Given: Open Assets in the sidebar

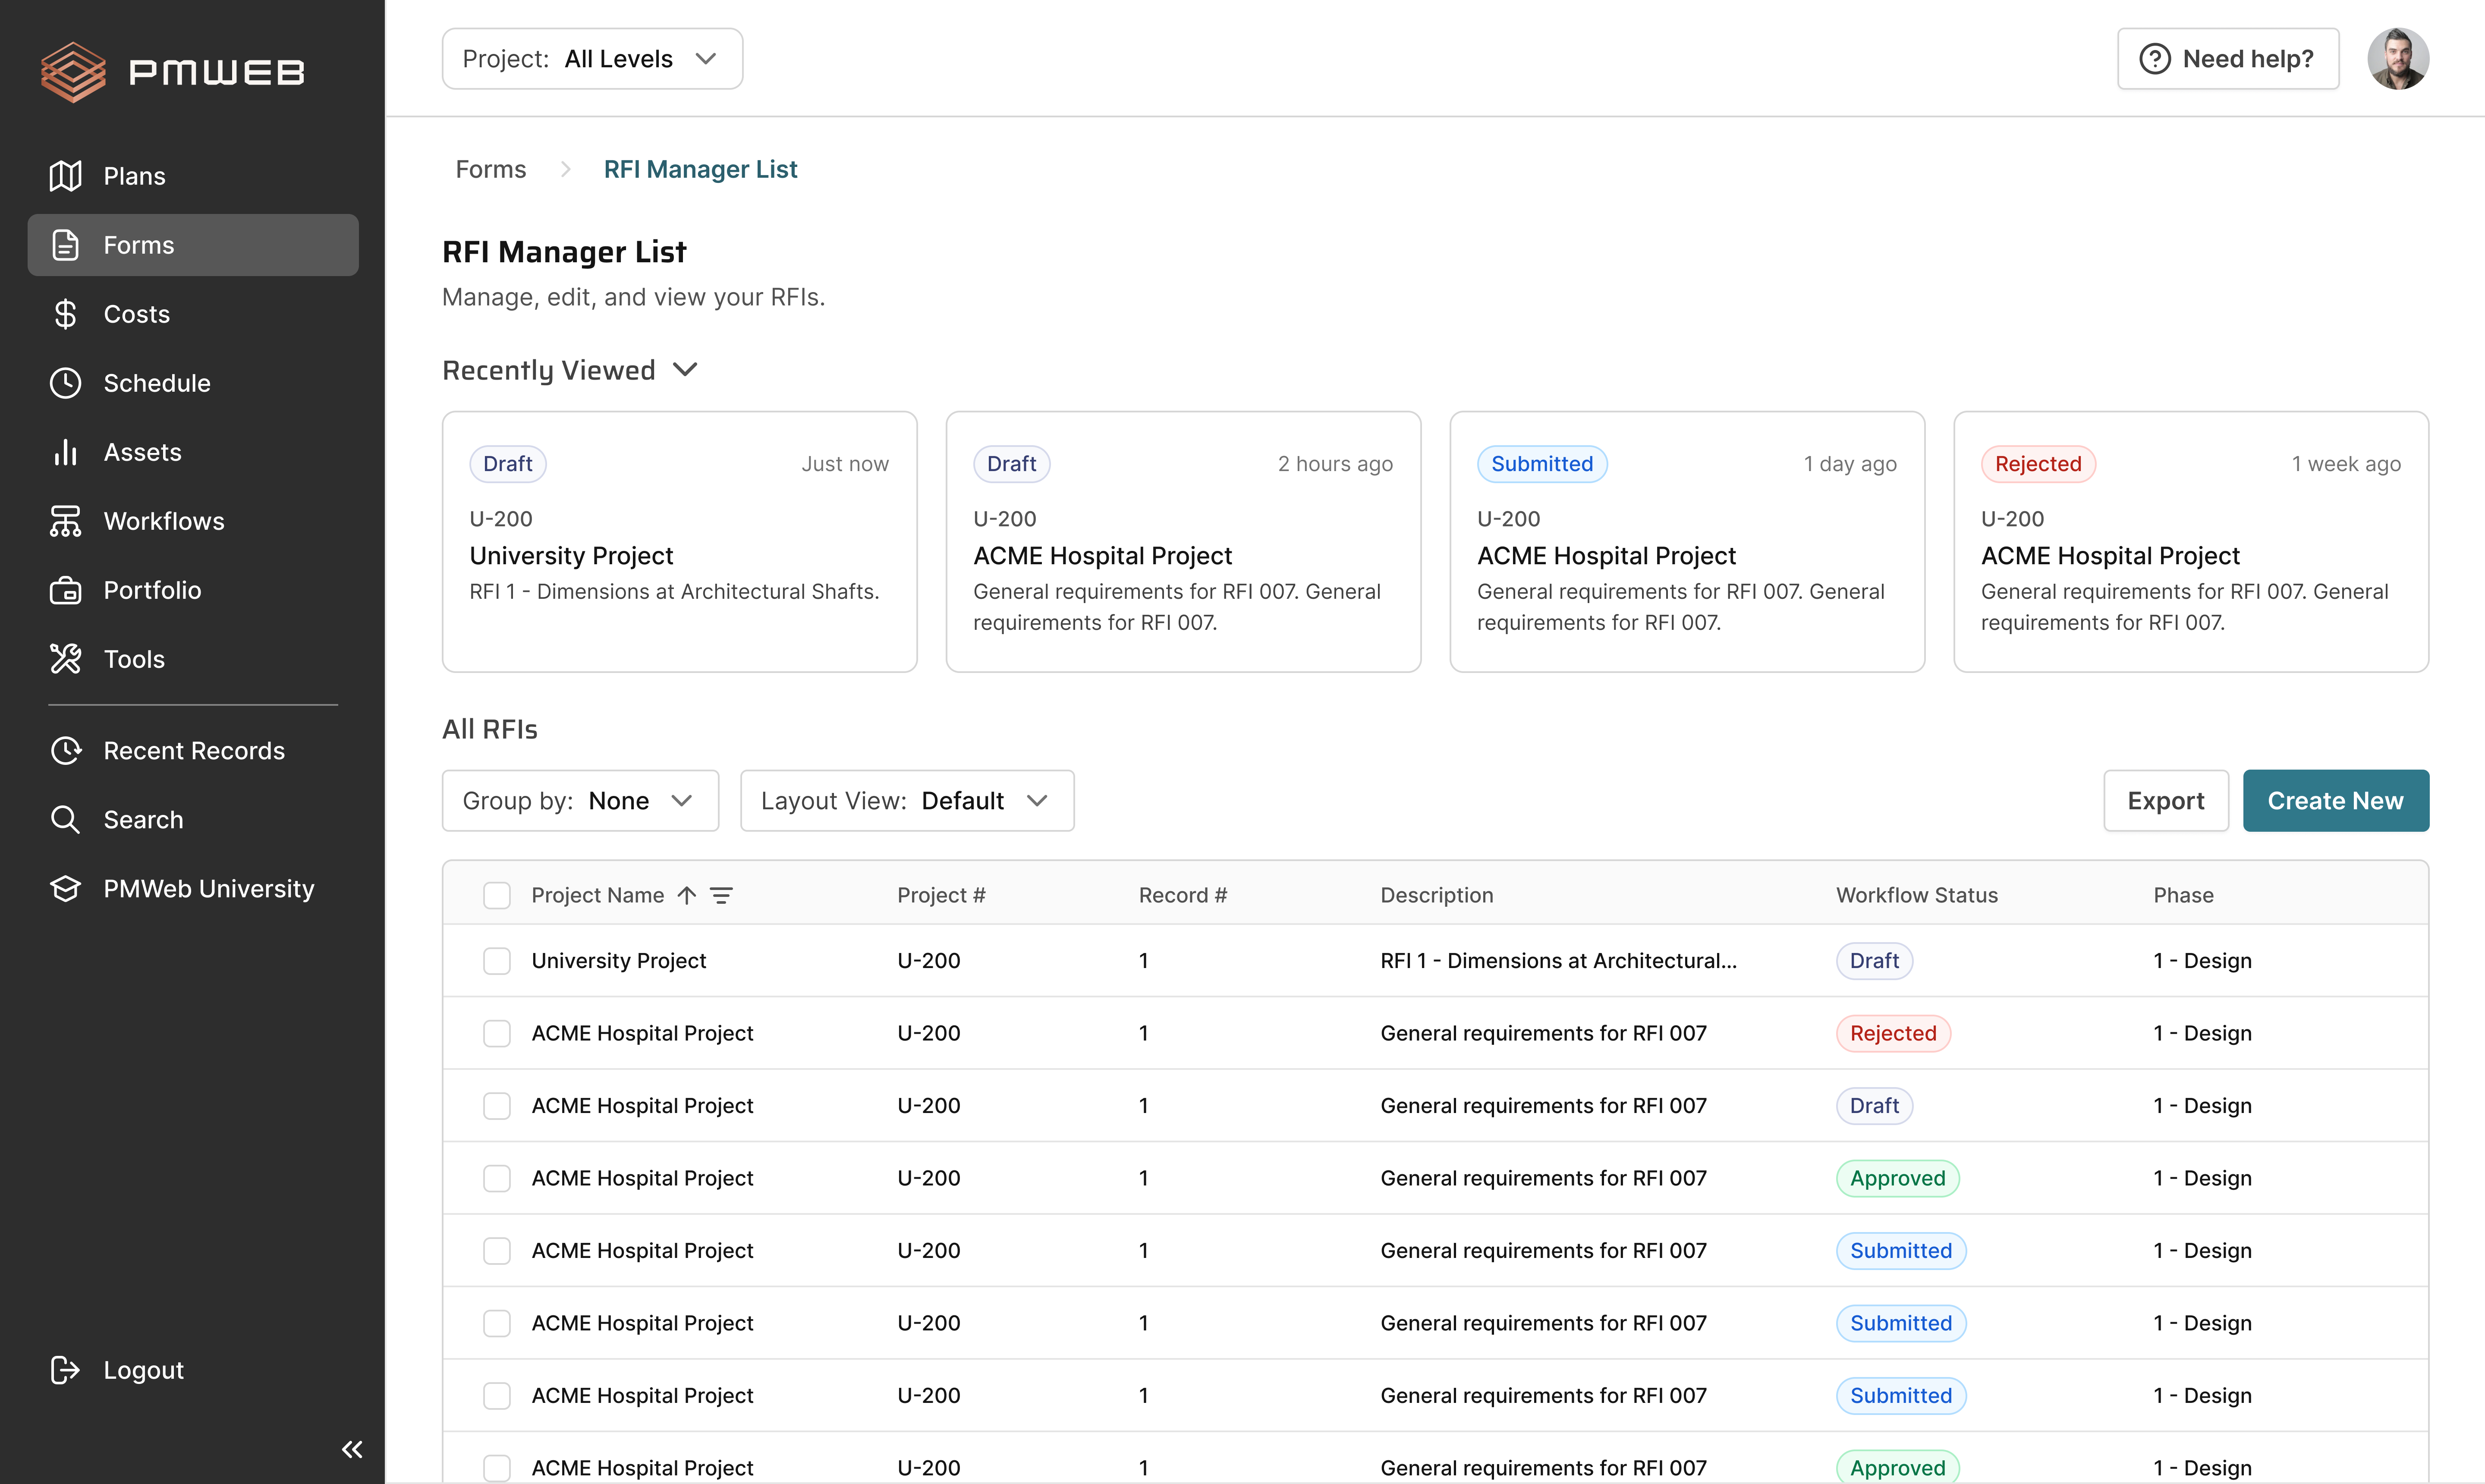Looking at the screenshot, I should point(193,452).
